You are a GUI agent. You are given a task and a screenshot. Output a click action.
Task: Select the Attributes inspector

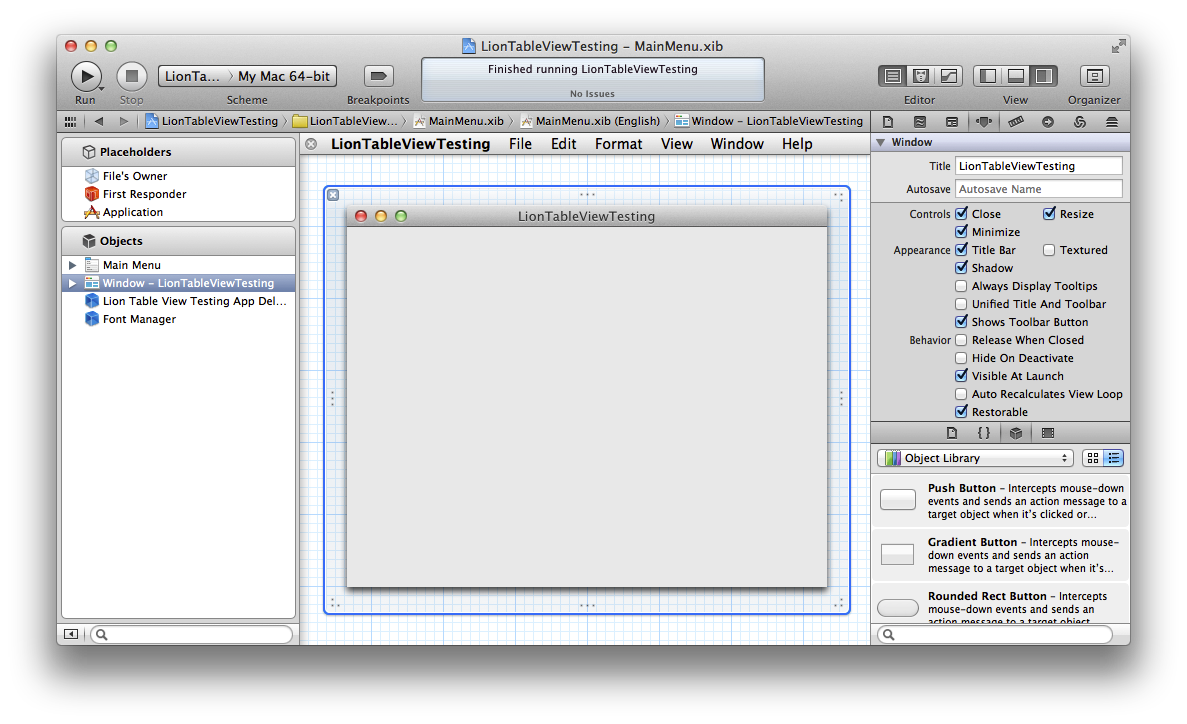(983, 122)
